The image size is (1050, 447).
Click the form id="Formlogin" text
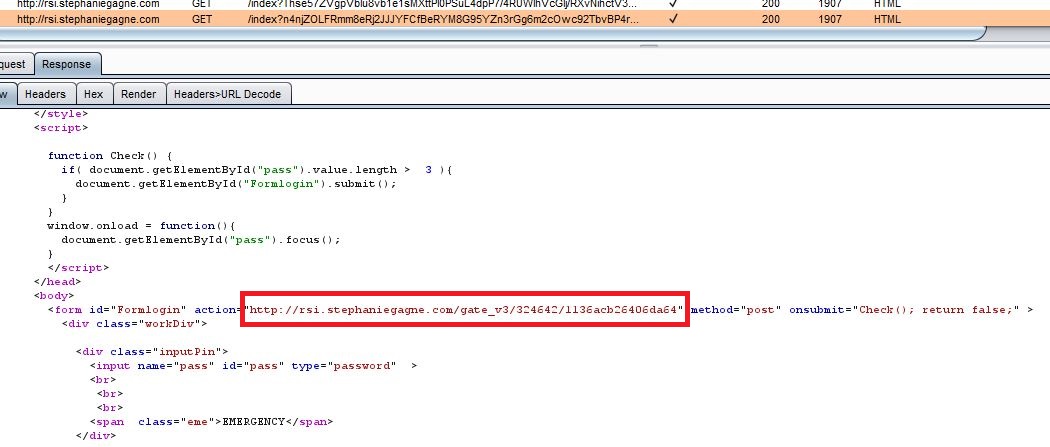[x=117, y=310]
